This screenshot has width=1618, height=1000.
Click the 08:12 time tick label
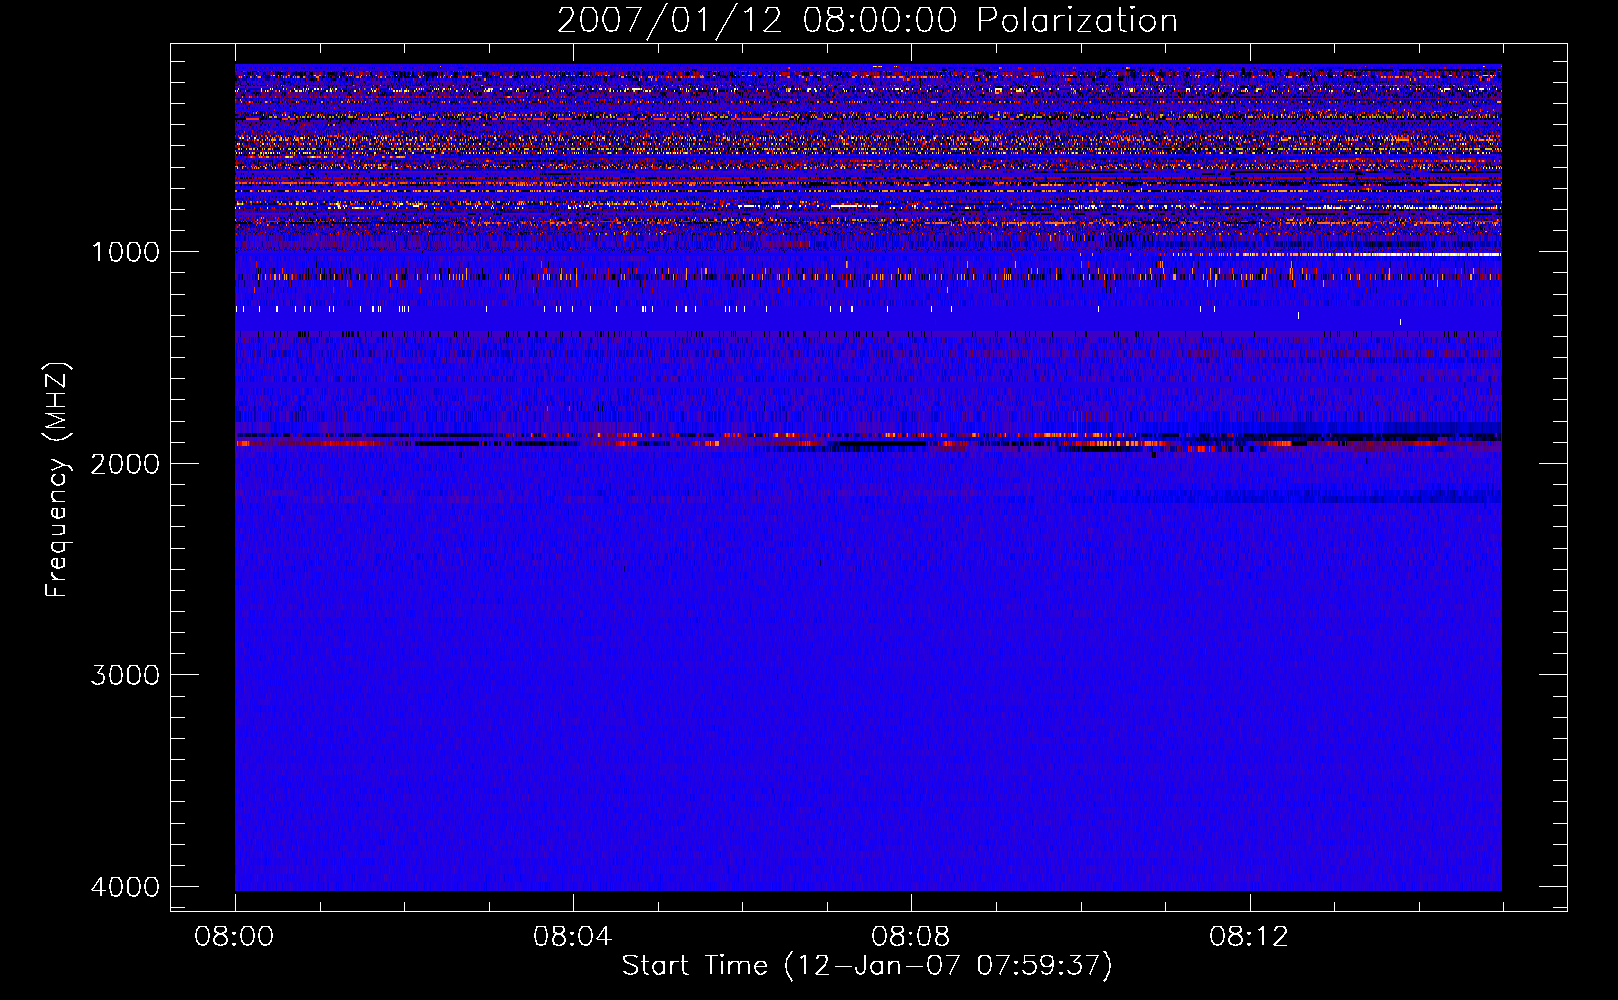(1248, 937)
